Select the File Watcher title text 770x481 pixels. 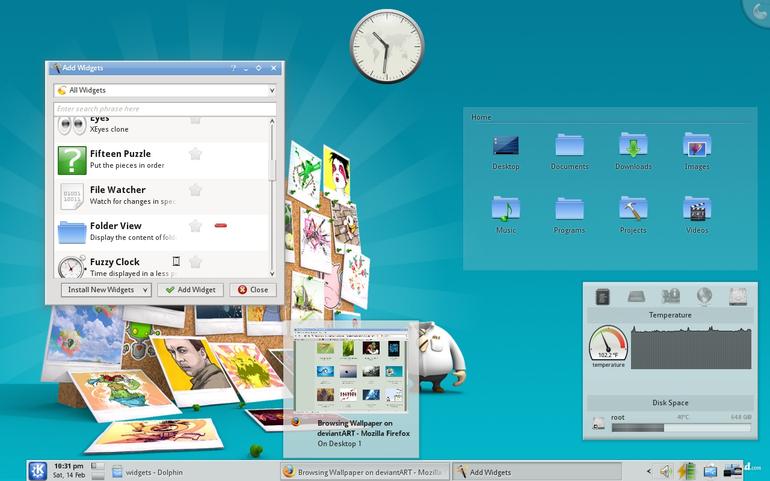point(118,190)
